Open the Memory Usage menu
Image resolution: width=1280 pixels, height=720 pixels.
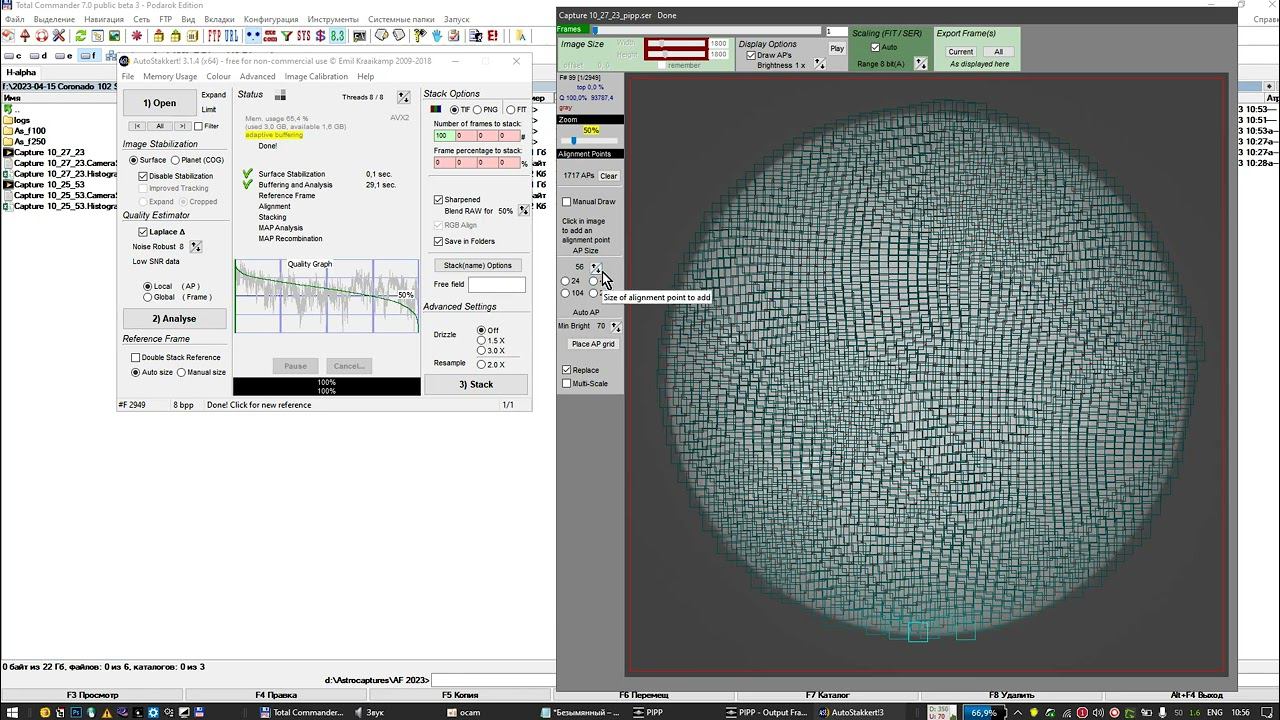pyautogui.click(x=170, y=77)
